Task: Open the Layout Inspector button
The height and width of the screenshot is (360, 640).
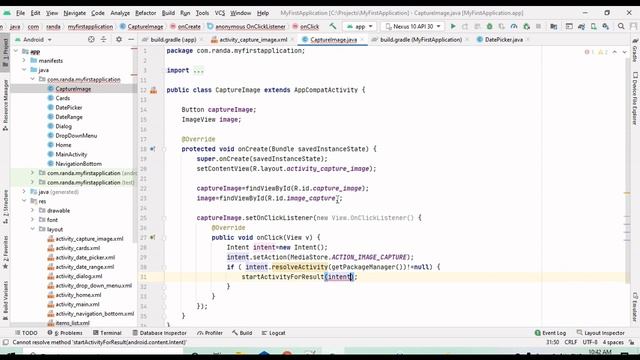Action: click(x=600, y=333)
